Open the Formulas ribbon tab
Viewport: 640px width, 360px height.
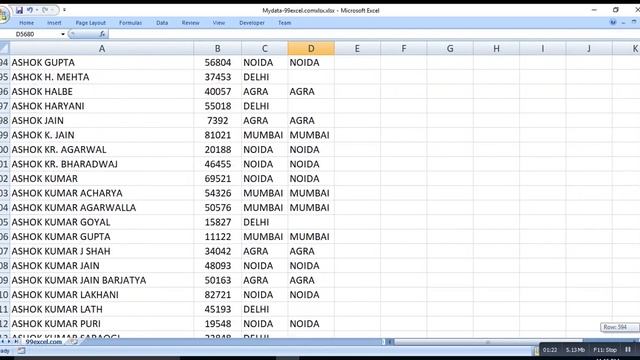pyautogui.click(x=131, y=23)
